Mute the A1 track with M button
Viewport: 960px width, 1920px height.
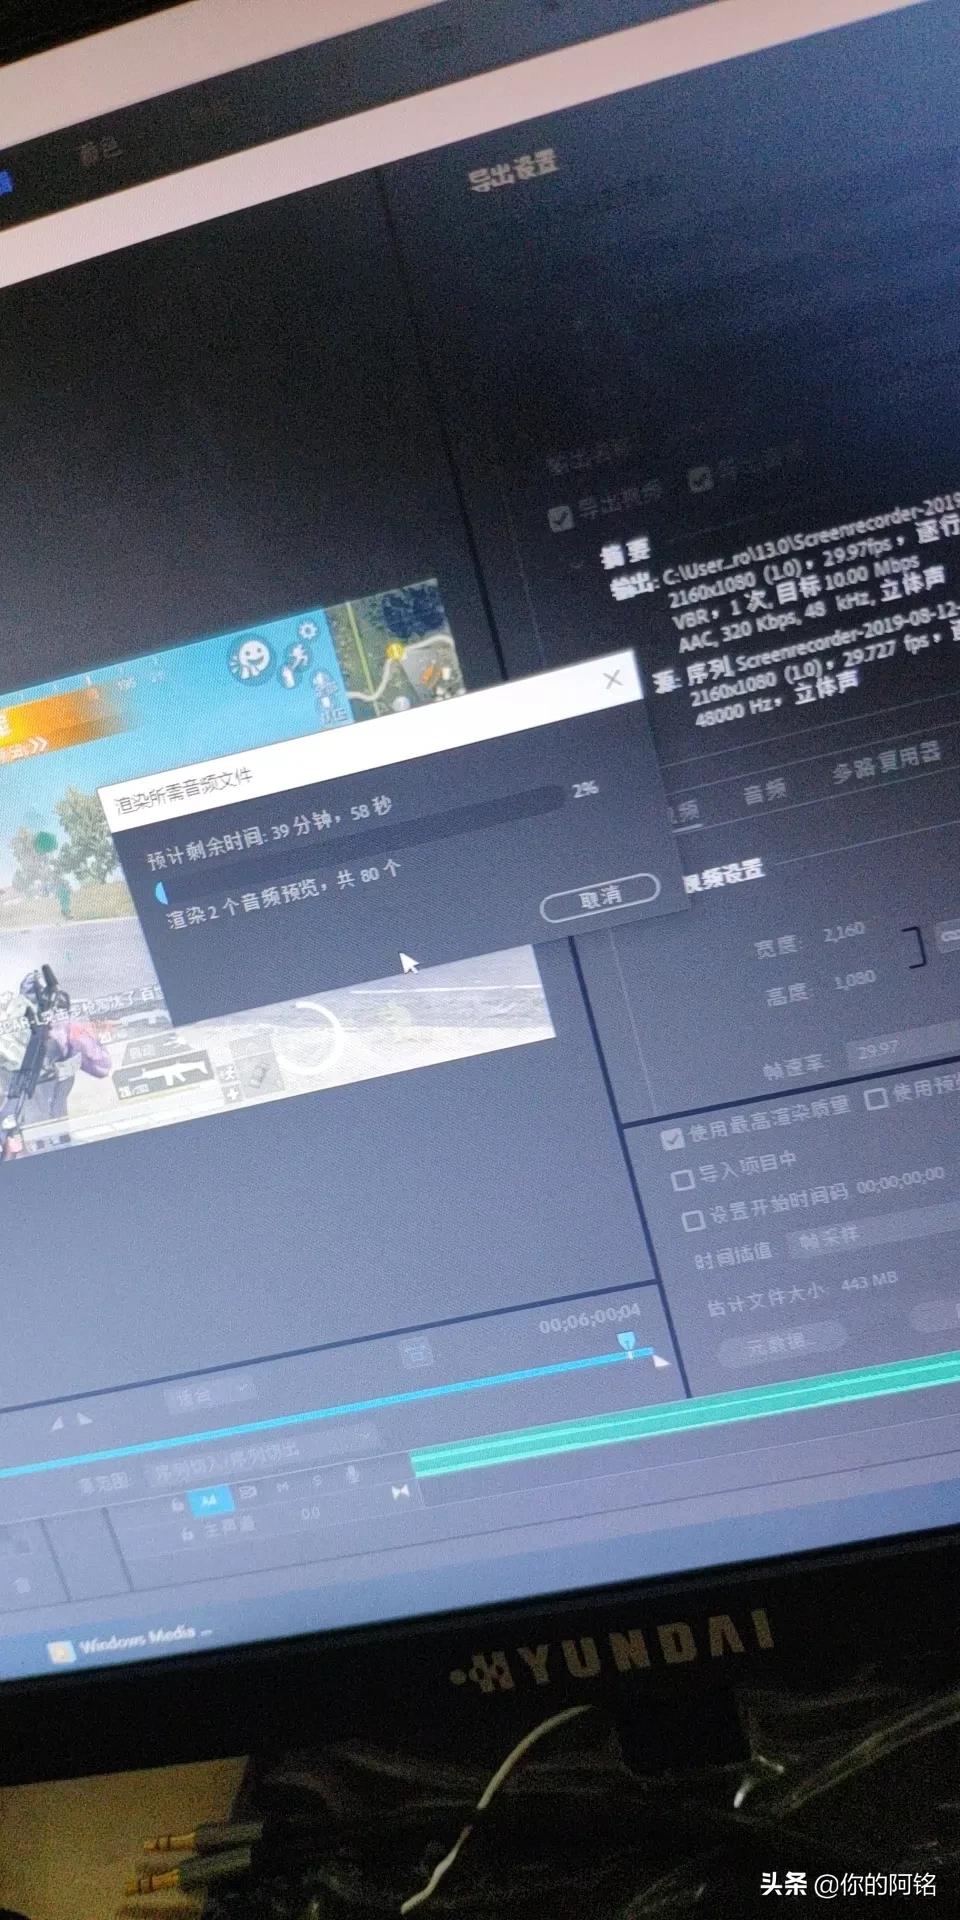tap(282, 1488)
